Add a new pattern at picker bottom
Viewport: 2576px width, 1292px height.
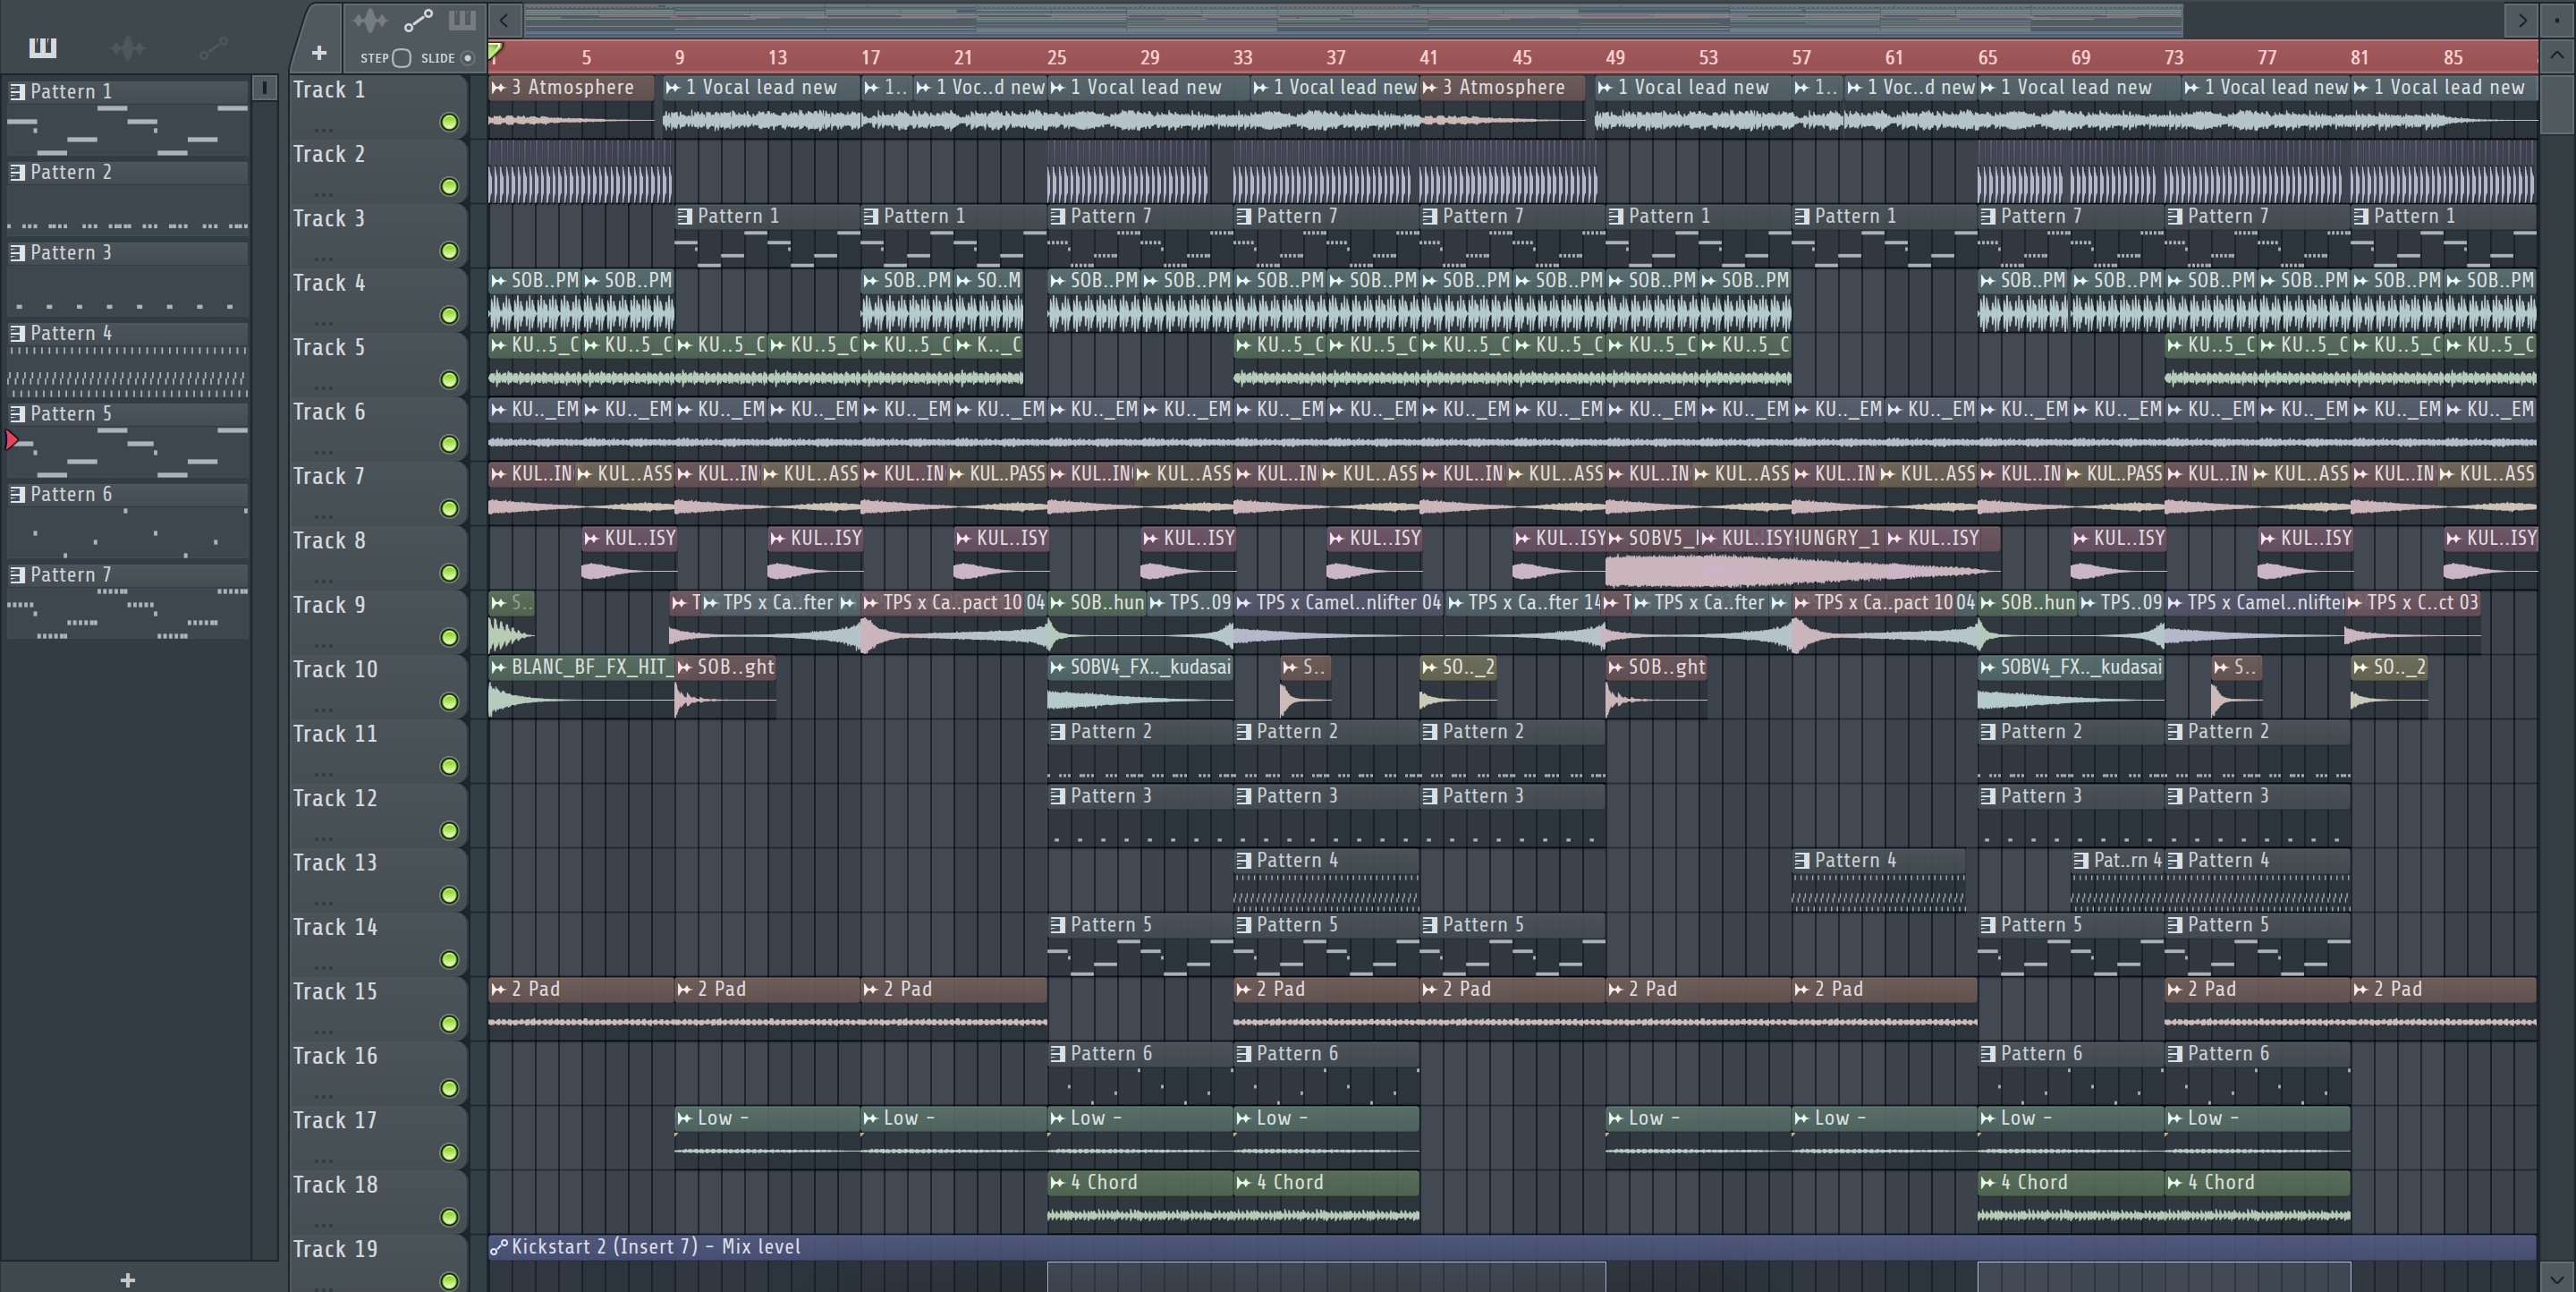pos(127,1279)
